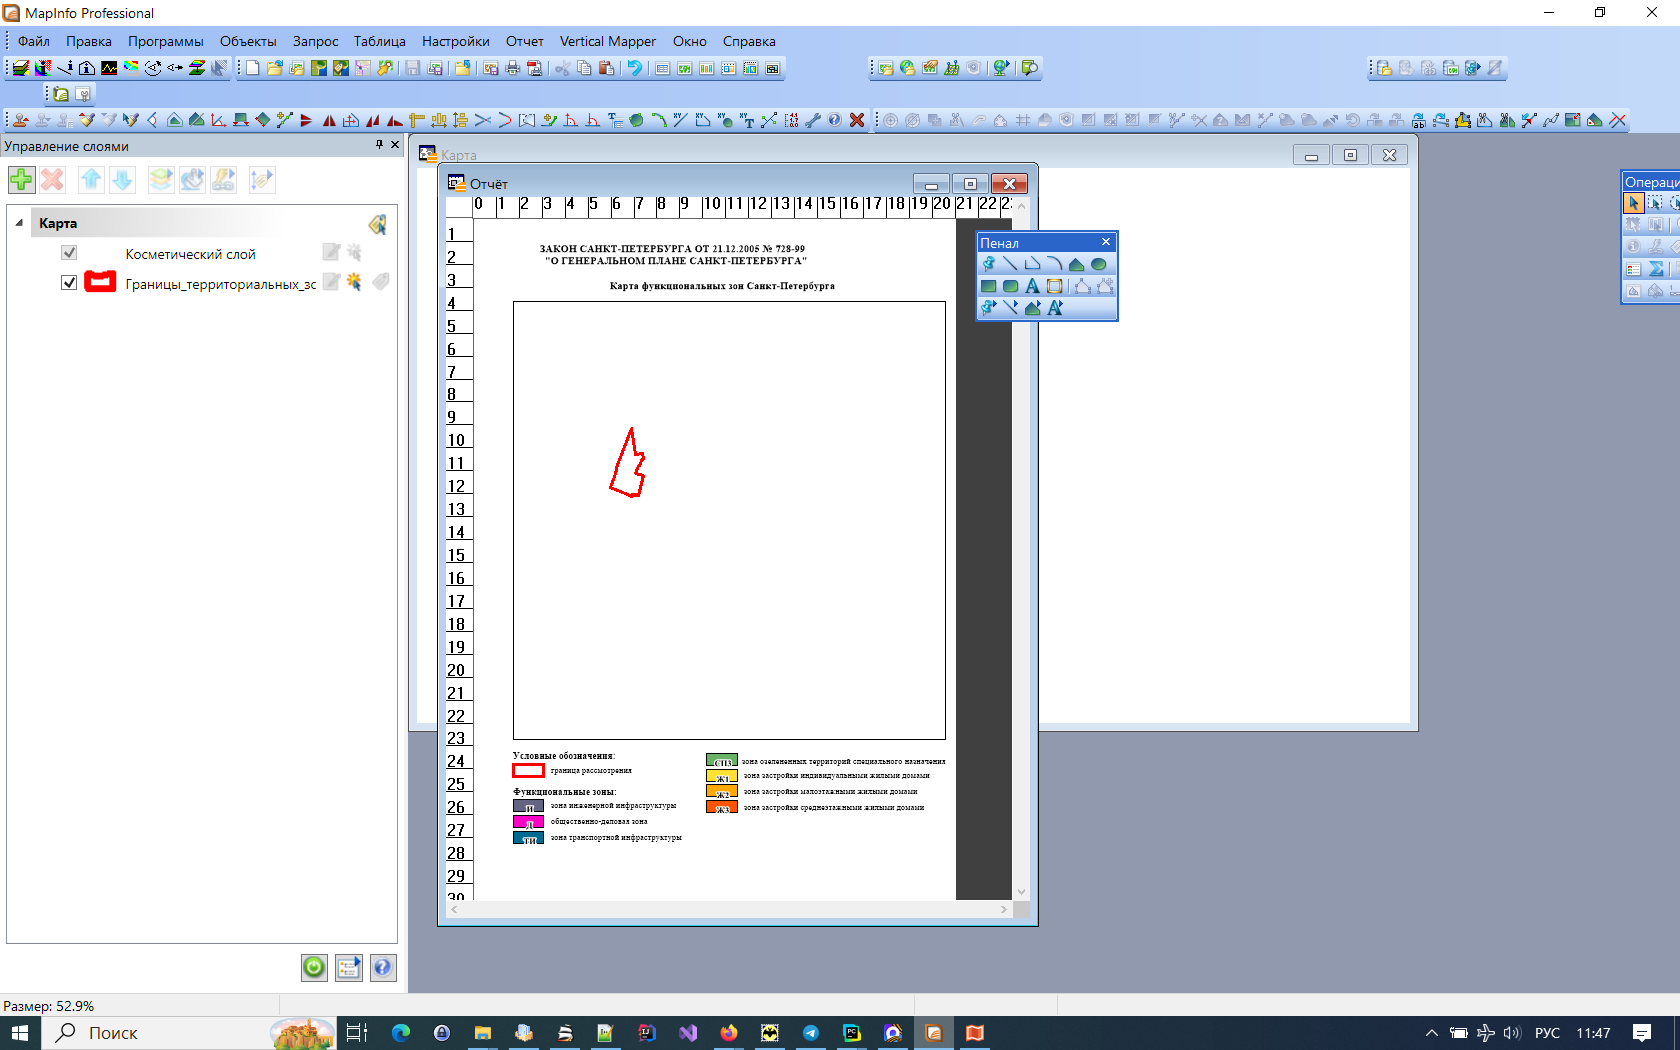Minimize the Карта window
Image resolution: width=1680 pixels, height=1050 pixels.
pos(1311,155)
